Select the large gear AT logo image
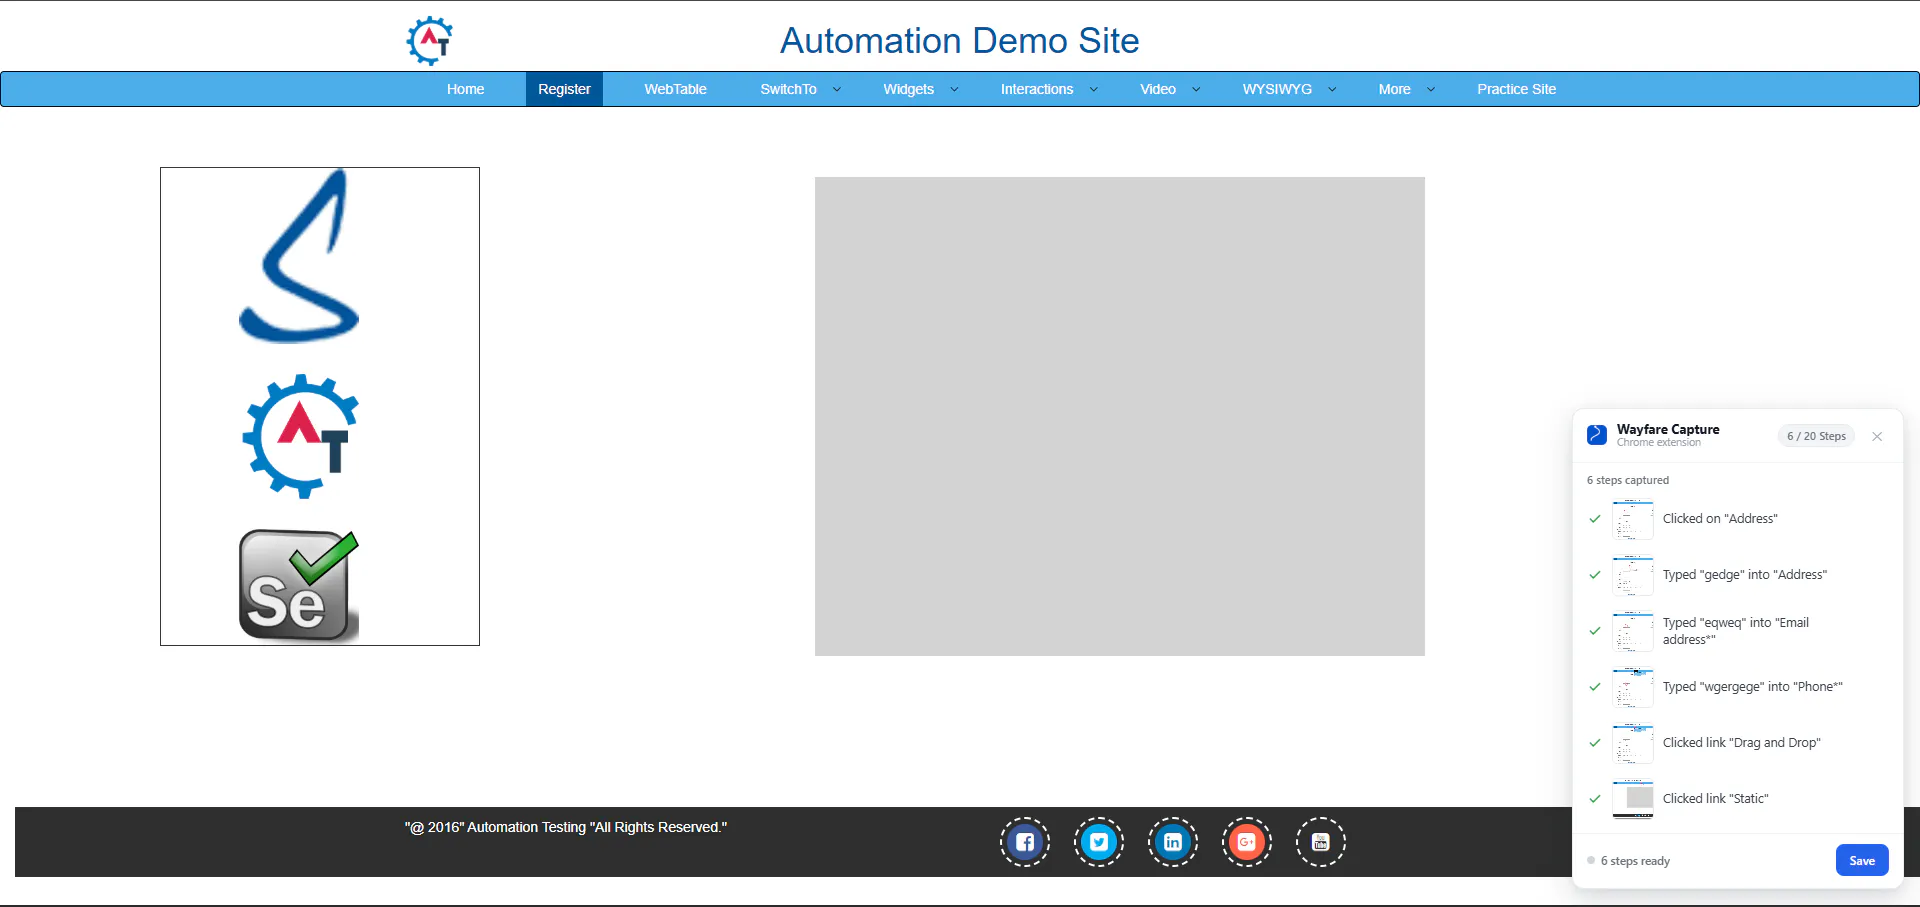 300,436
